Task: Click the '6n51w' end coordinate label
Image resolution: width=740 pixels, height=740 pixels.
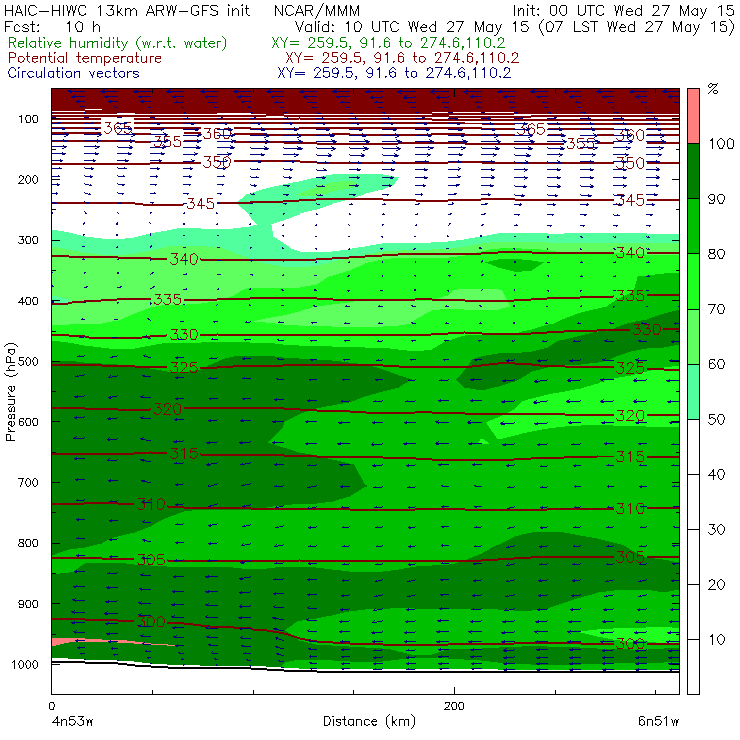Action: coord(658,721)
